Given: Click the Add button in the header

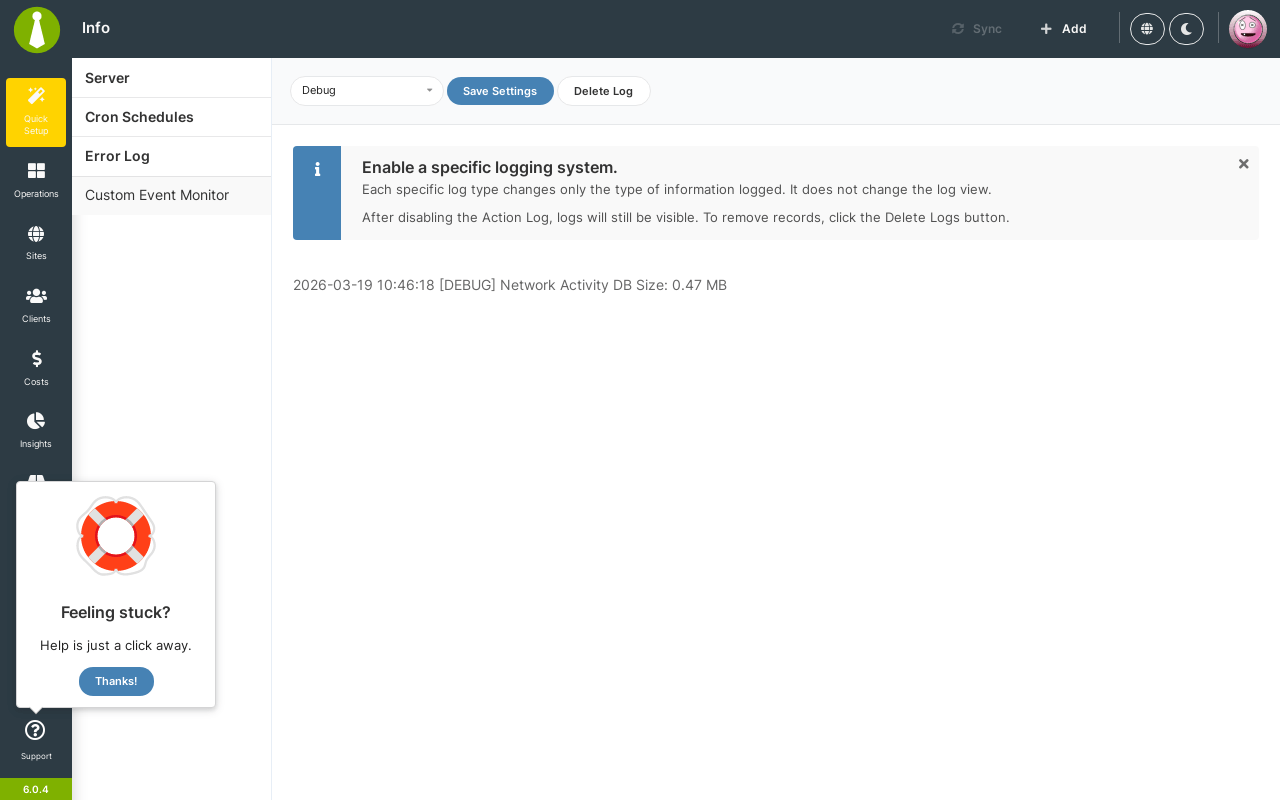Looking at the screenshot, I should (x=1063, y=29).
